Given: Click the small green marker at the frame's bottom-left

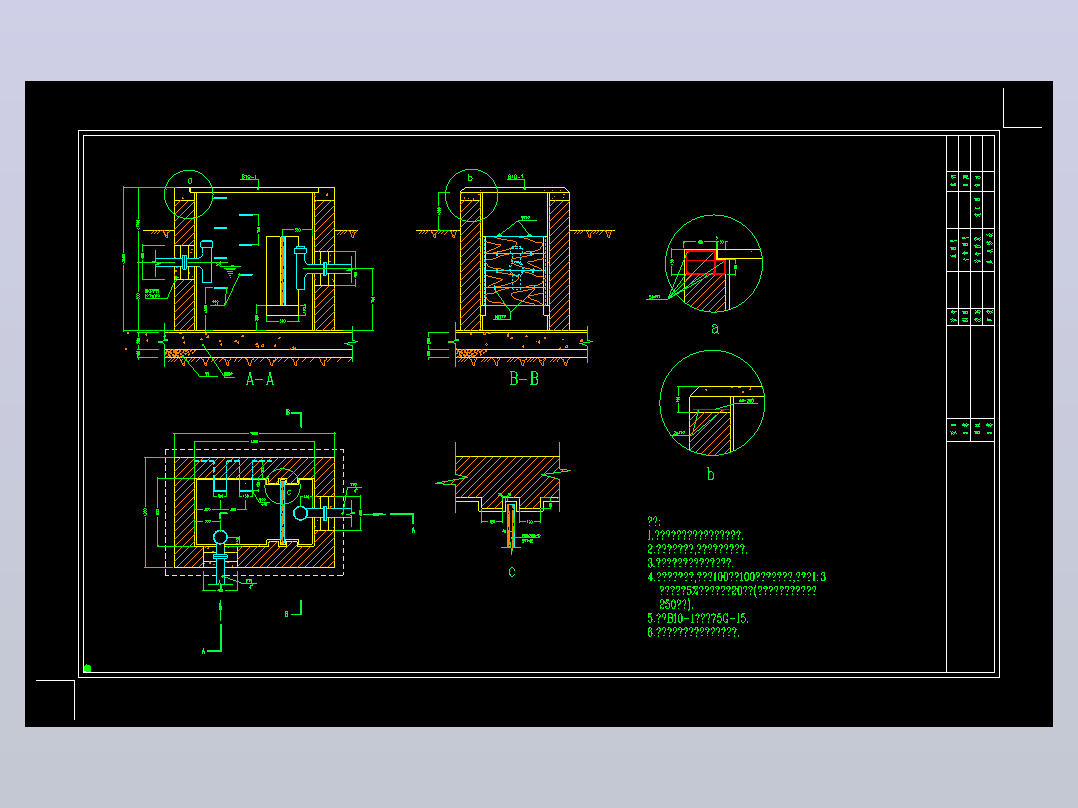Looking at the screenshot, I should click(87, 668).
